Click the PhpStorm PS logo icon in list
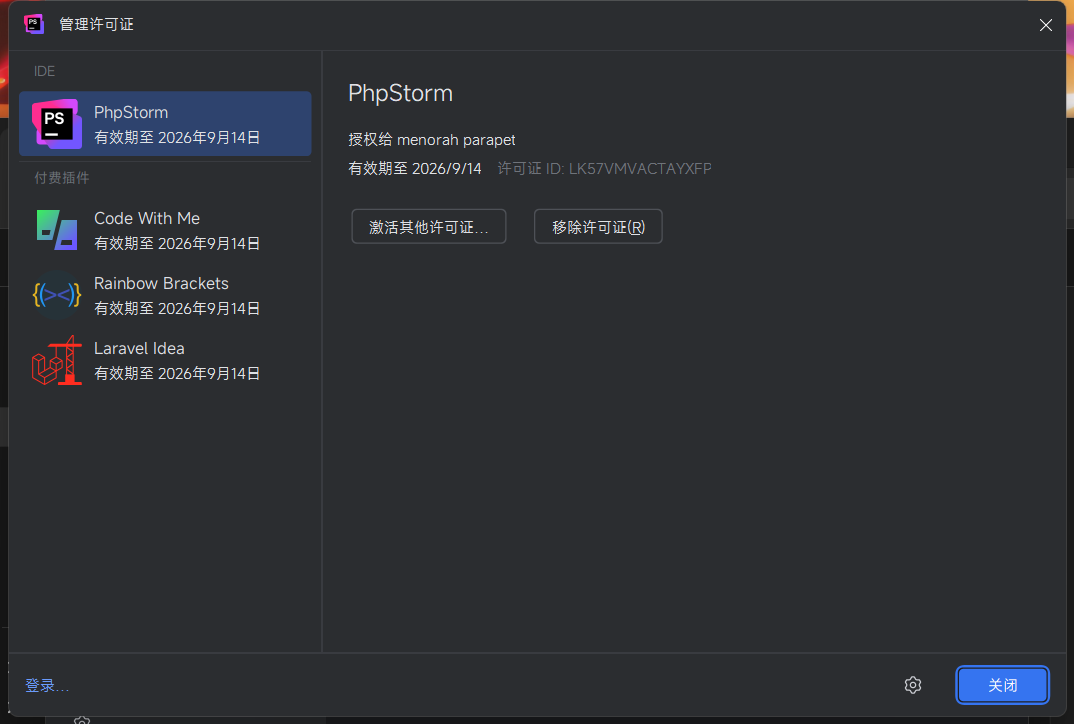Viewport: 1074px width, 724px height. pos(57,124)
